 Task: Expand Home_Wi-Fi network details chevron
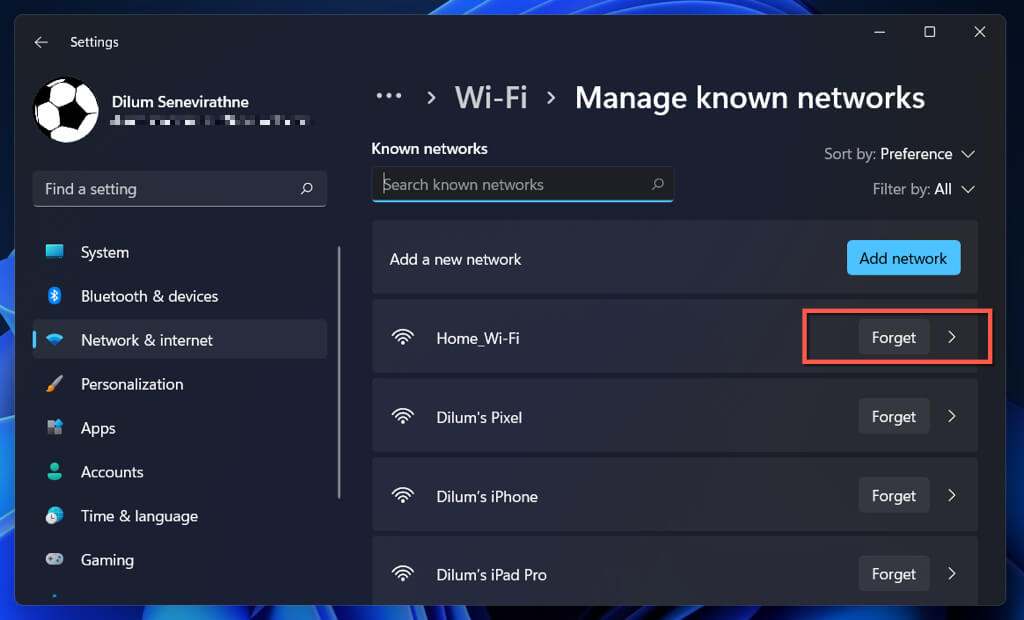pos(952,338)
